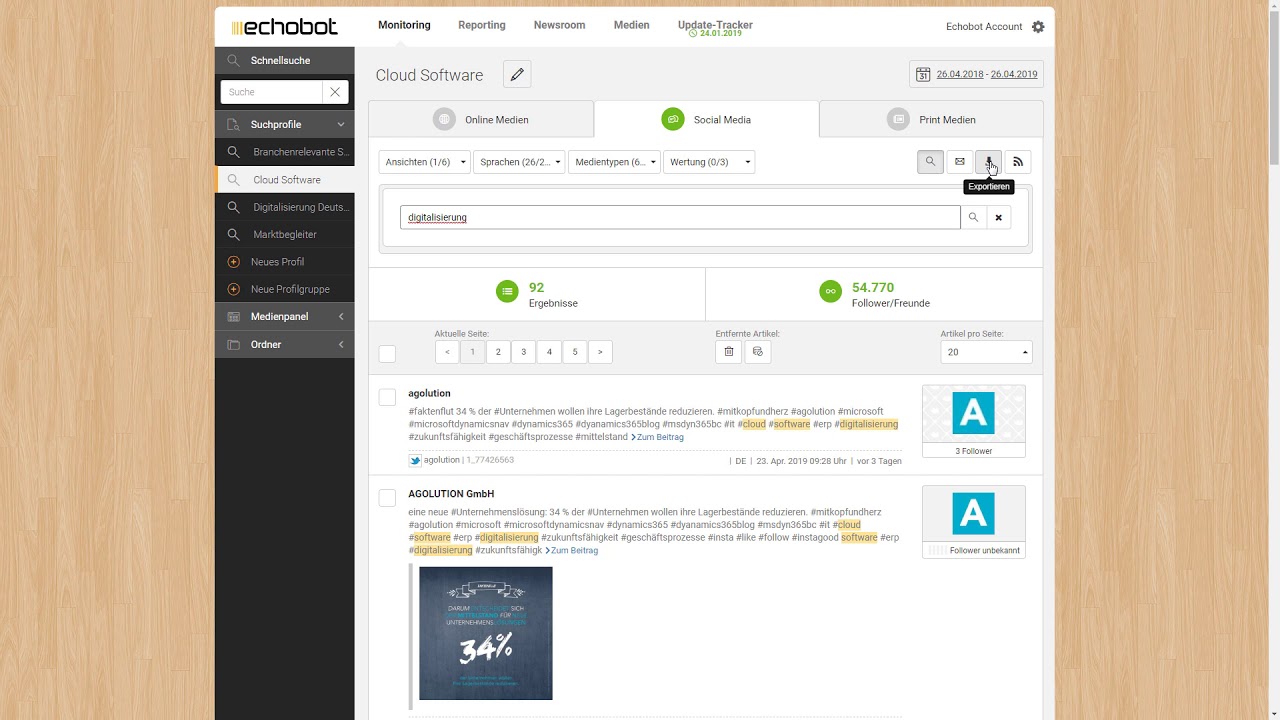
Task: Open Echobot Account settings gear
Action: click(1038, 27)
